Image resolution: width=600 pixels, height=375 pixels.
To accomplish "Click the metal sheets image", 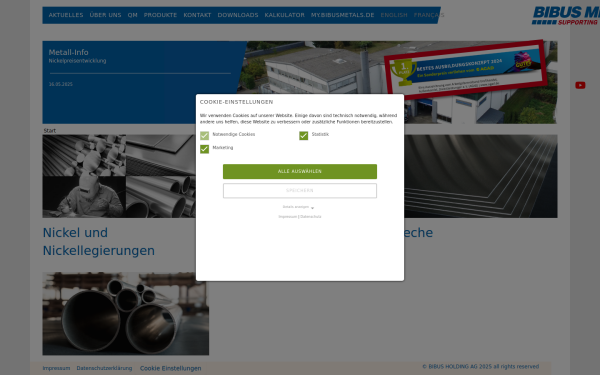I will click(x=481, y=176).
